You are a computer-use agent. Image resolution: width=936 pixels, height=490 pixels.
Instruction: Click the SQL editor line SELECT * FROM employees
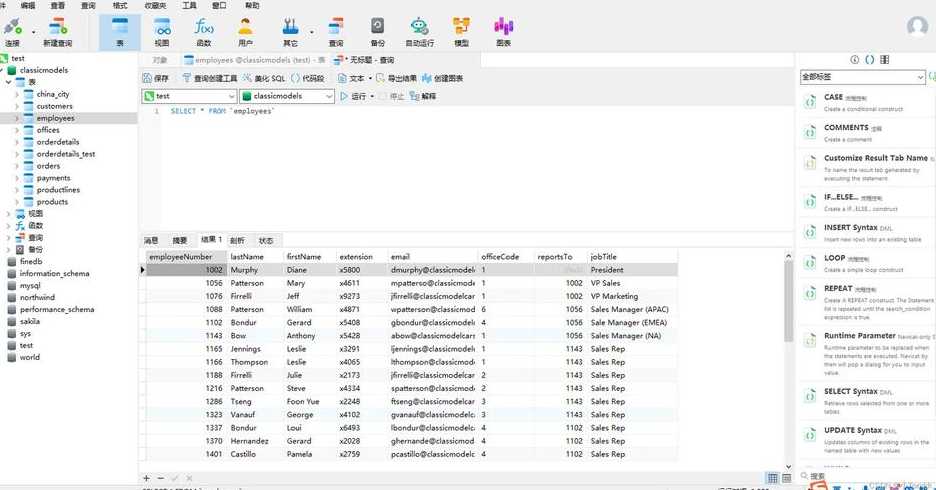(222, 111)
